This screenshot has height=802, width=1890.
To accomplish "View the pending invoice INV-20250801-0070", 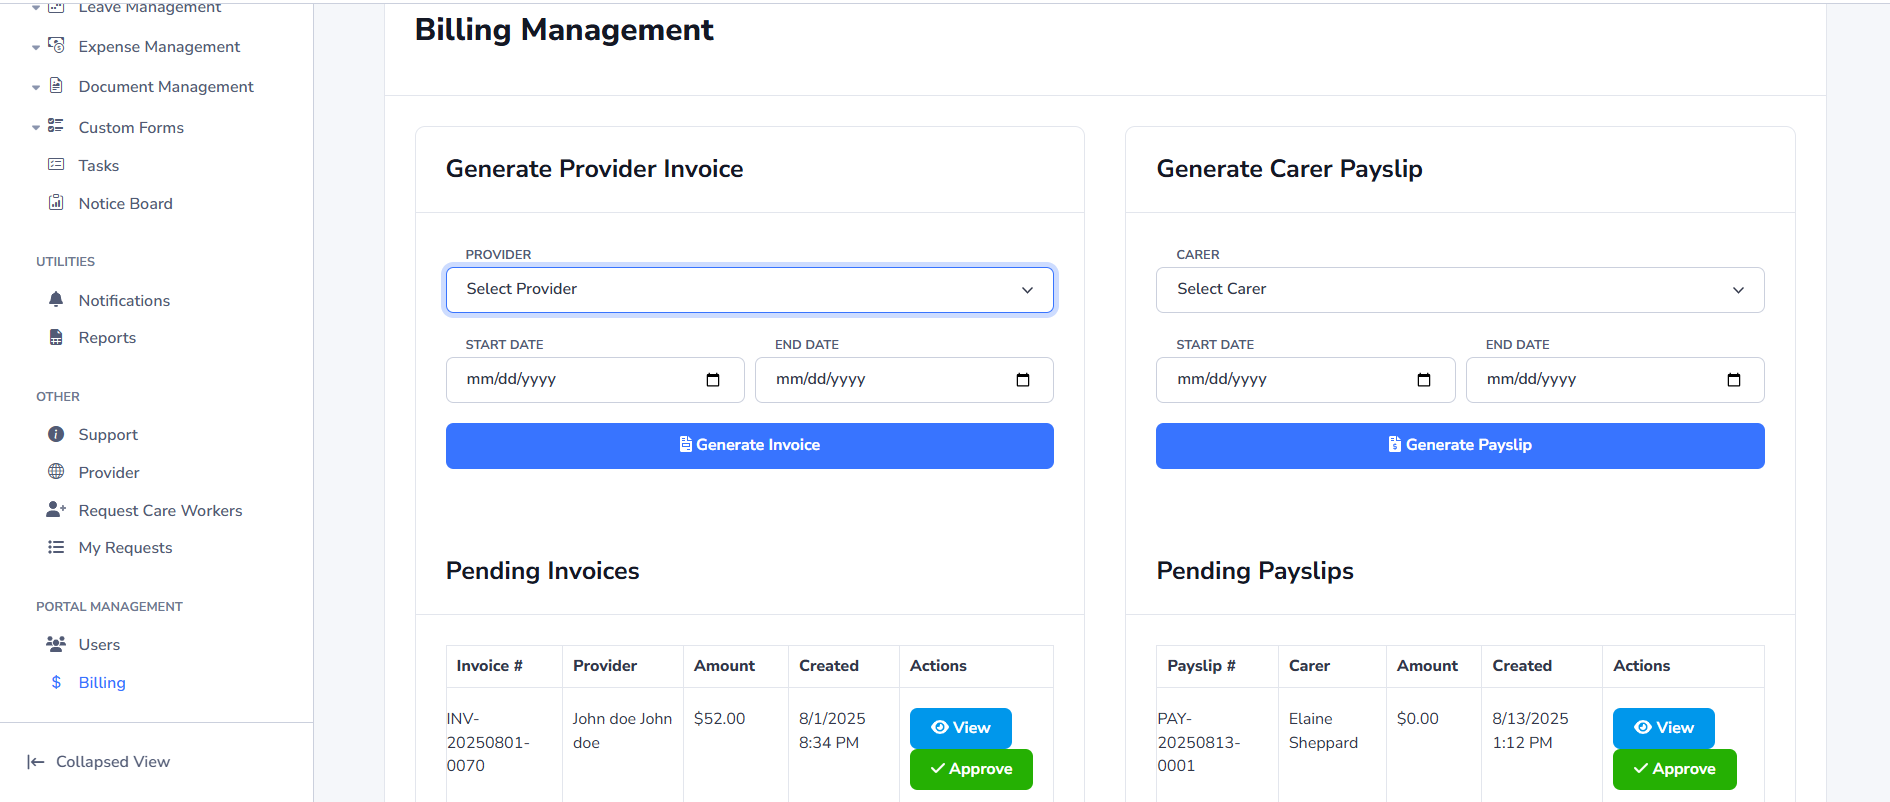I will (960, 728).
